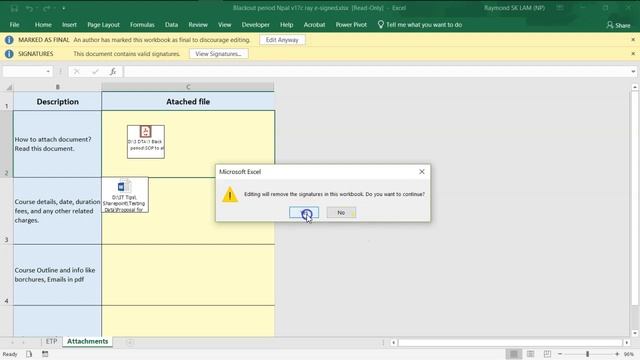Switch to the ETP sheet tab
This screenshot has height=360, width=640.
pyautogui.click(x=51, y=341)
